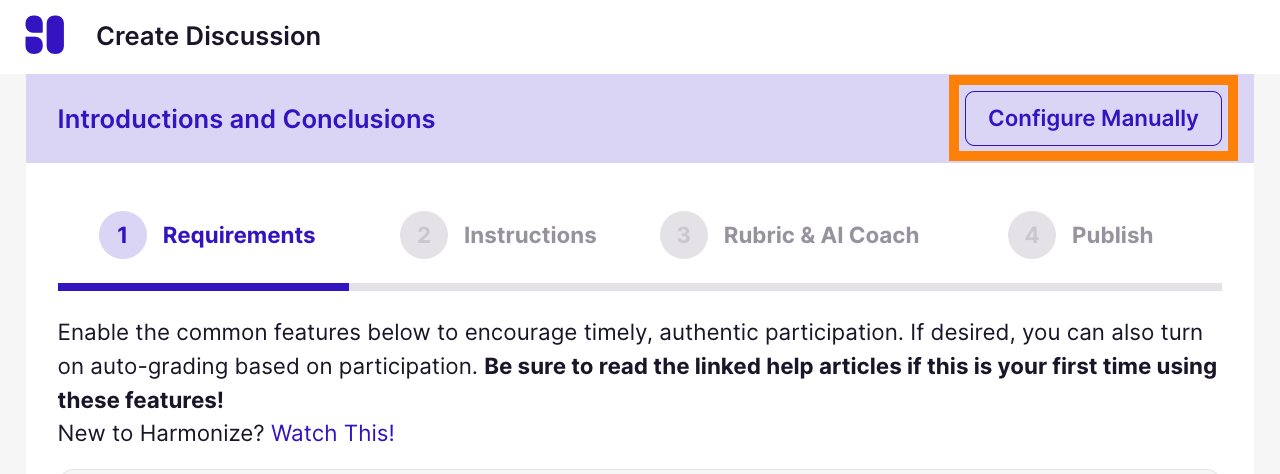The width and height of the screenshot is (1280, 474).
Task: Click the unfilled gray part of the progress bar
Action: pyautogui.click(x=785, y=287)
